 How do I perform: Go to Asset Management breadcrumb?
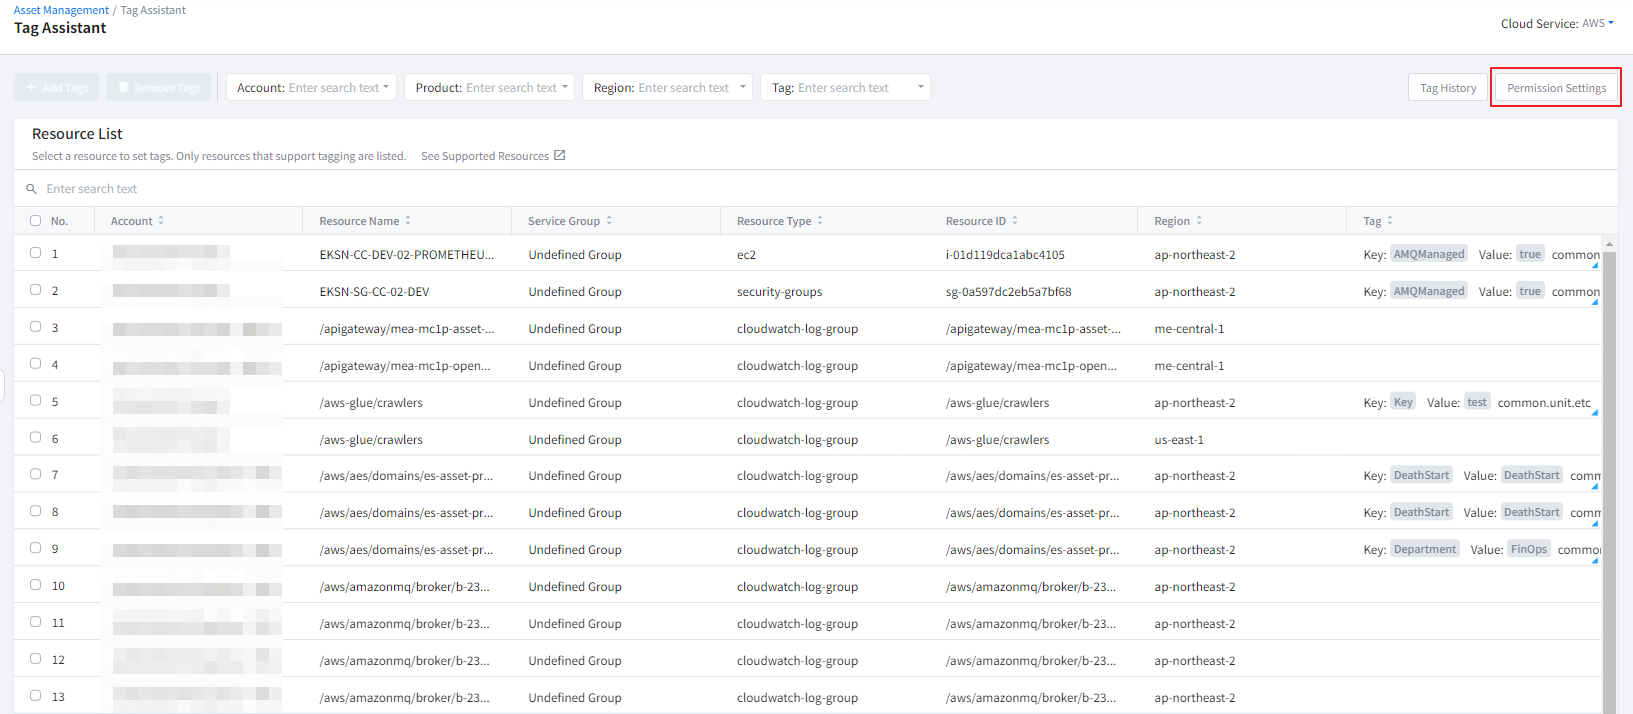[61, 10]
